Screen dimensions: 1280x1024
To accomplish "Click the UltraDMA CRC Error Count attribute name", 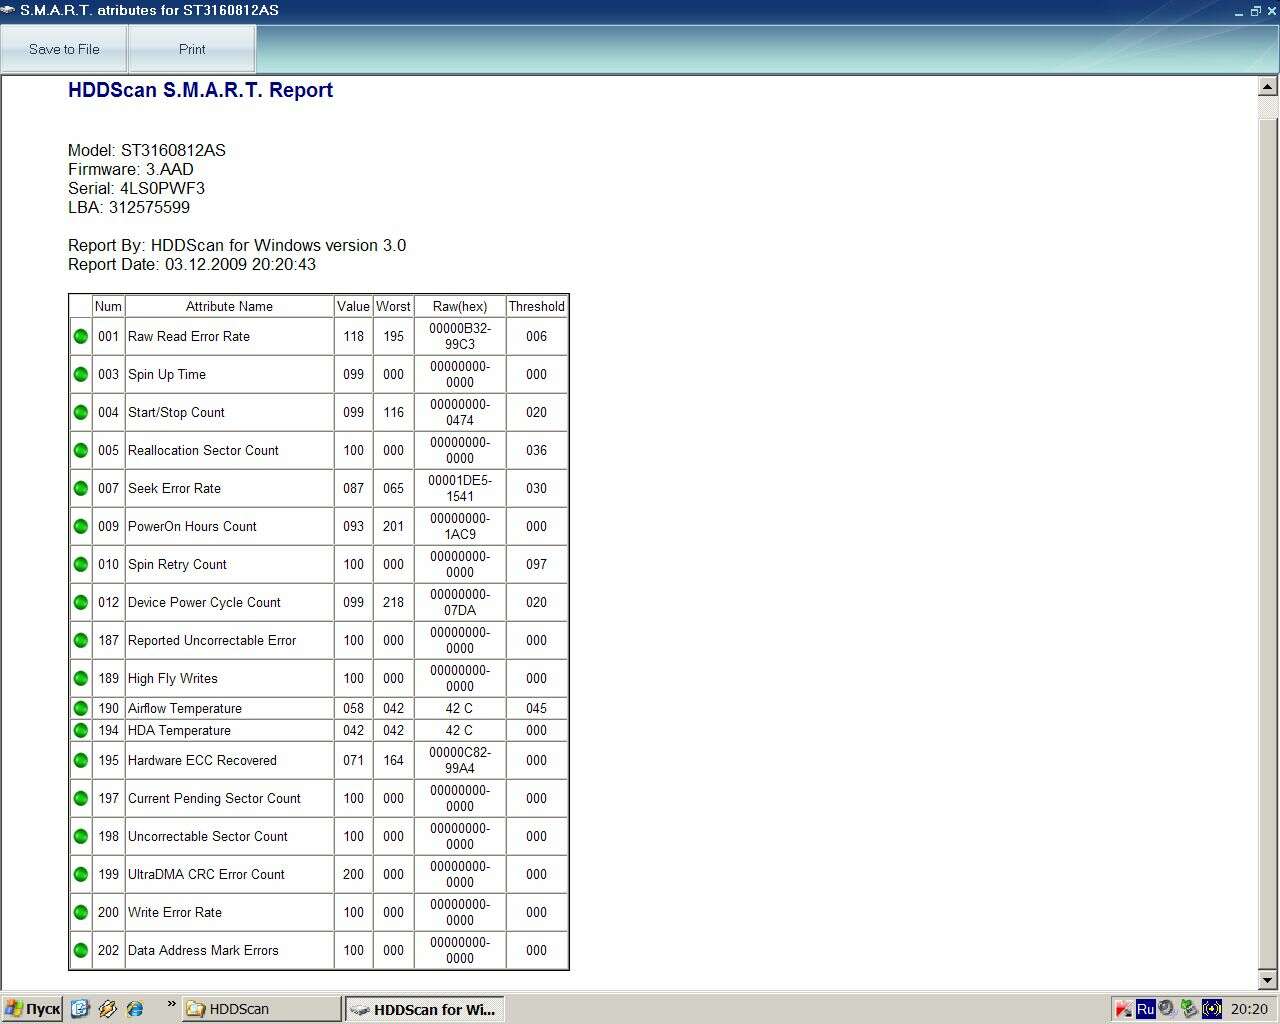I will click(206, 874).
